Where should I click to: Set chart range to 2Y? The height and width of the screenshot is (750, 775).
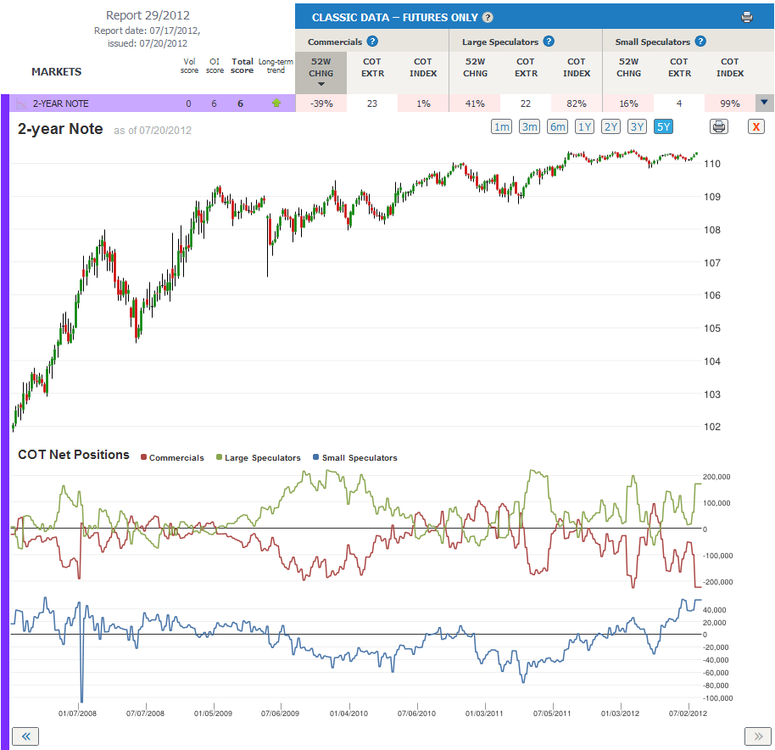point(611,127)
